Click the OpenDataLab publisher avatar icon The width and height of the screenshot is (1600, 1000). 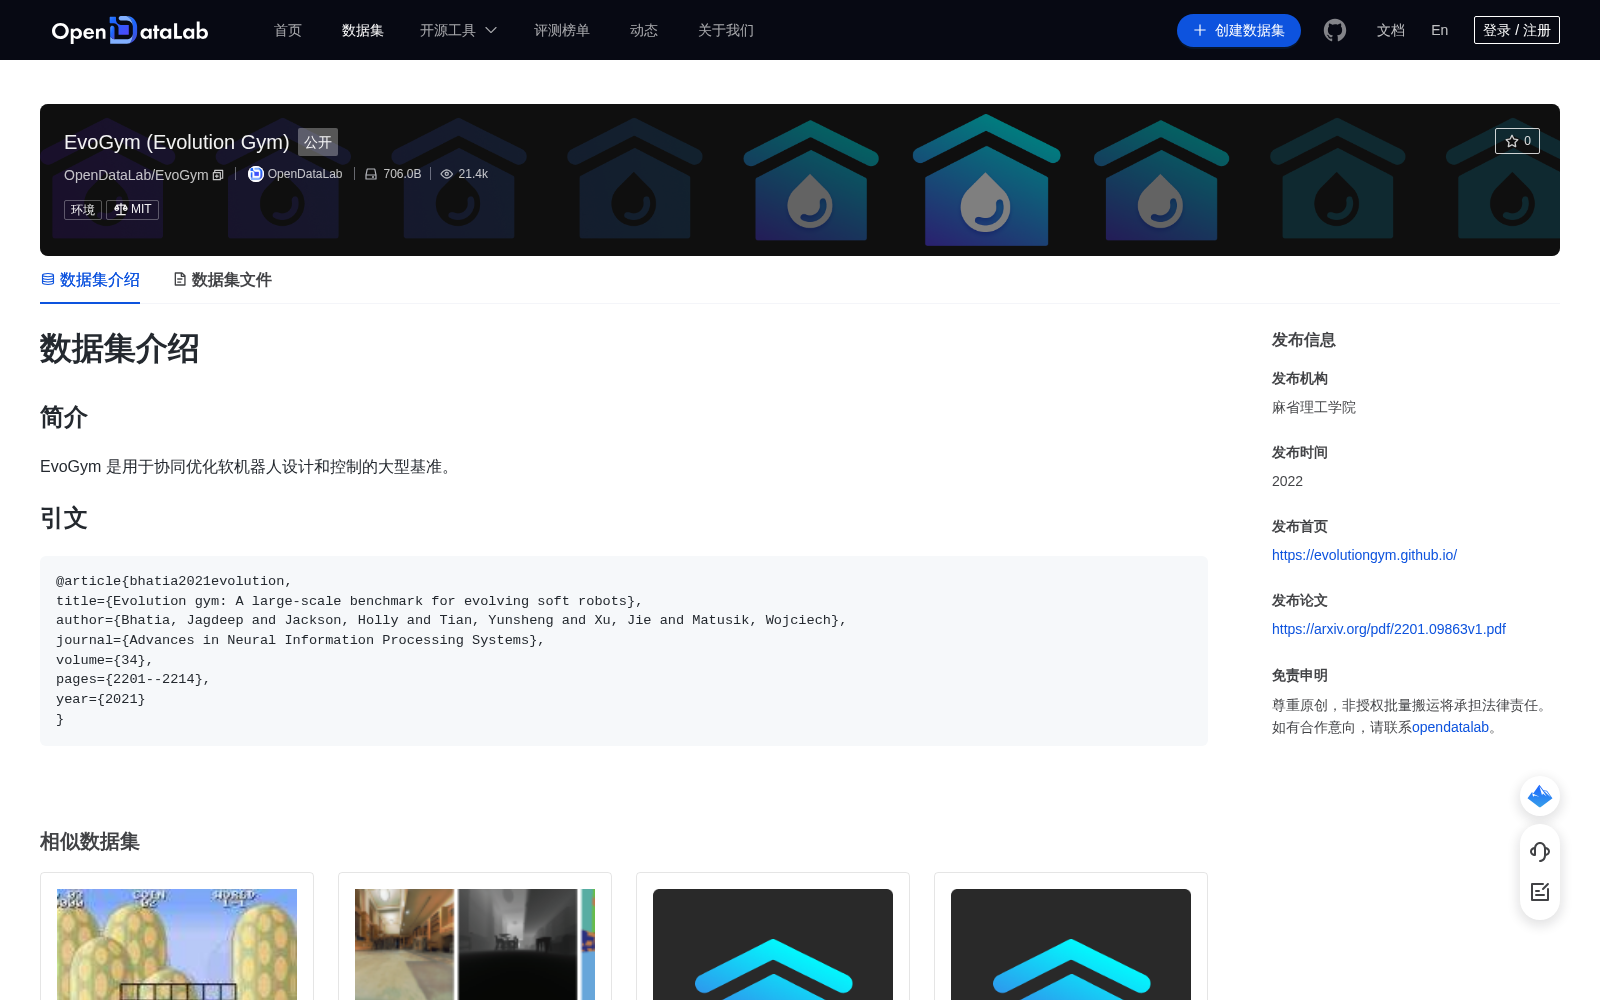click(256, 174)
